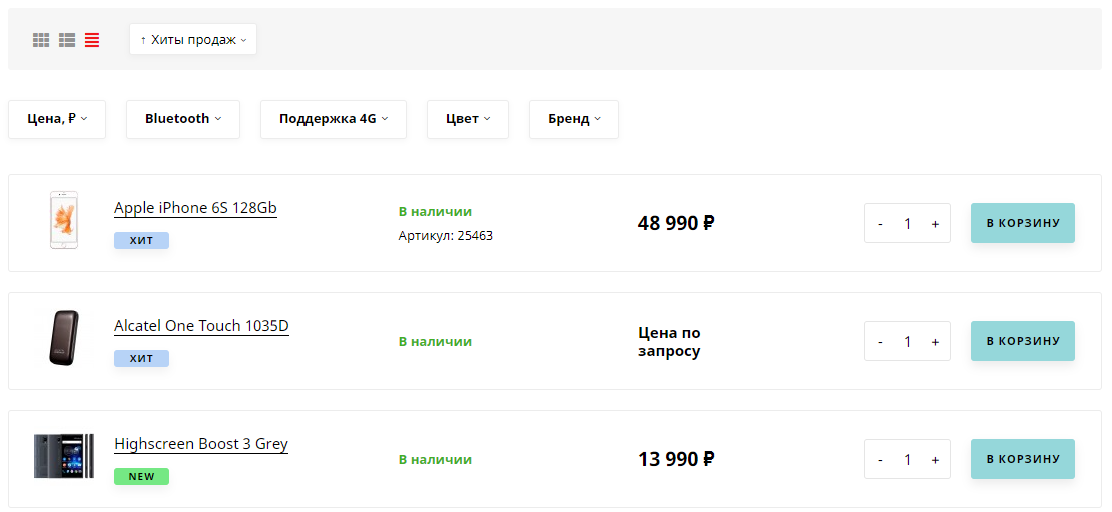Image resolution: width=1112 pixels, height=512 pixels.
Task: Add Highscreen Boost 3 to cart
Action: point(1023,459)
